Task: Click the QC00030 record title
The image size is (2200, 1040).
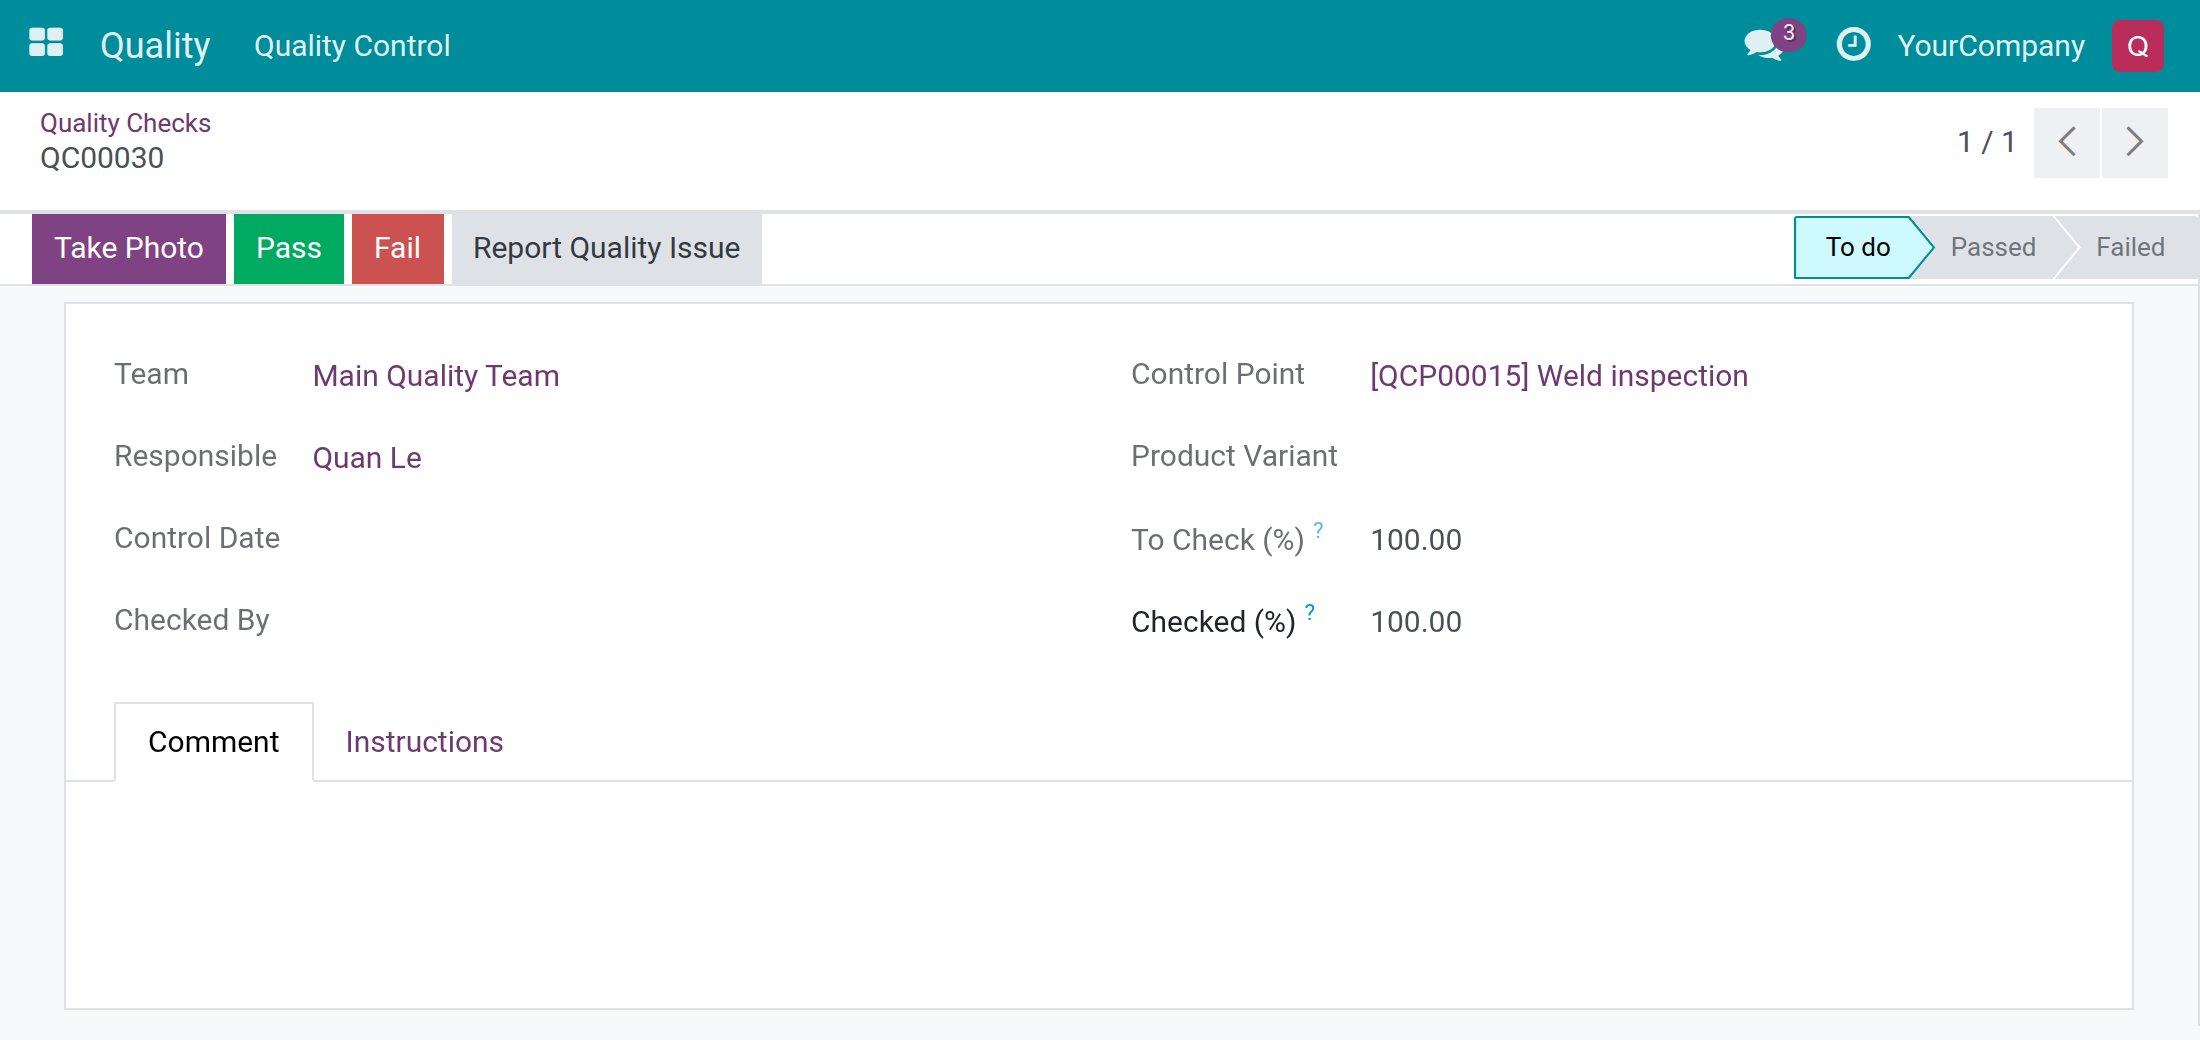Action: click(x=102, y=158)
